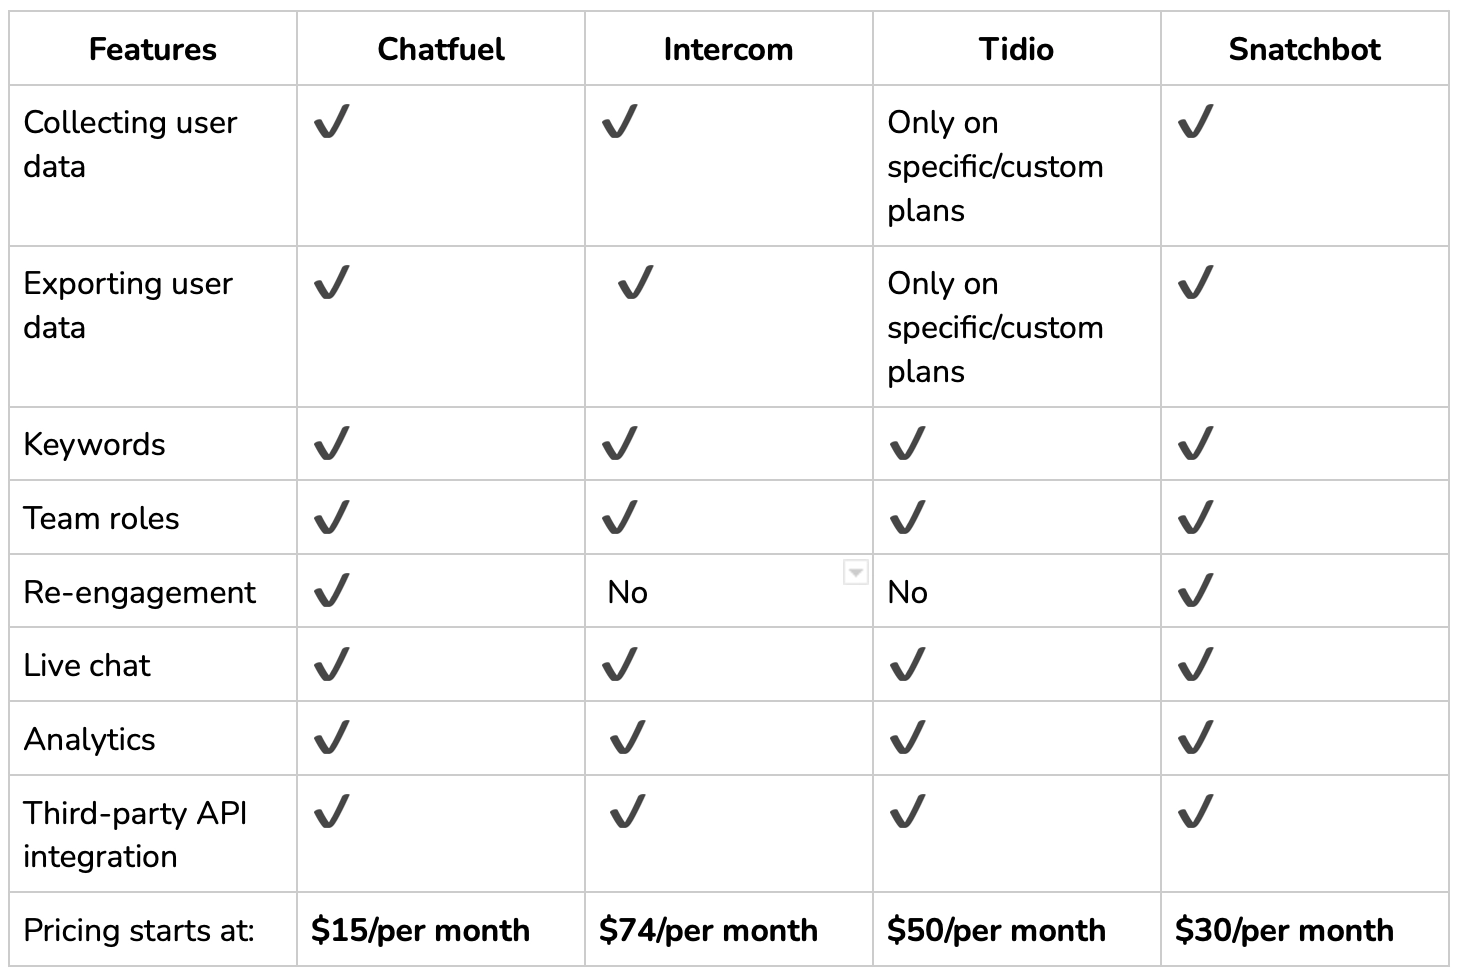Click Chatfuel's Re-engagement checkmark
This screenshot has height=973, width=1457.
(x=331, y=591)
